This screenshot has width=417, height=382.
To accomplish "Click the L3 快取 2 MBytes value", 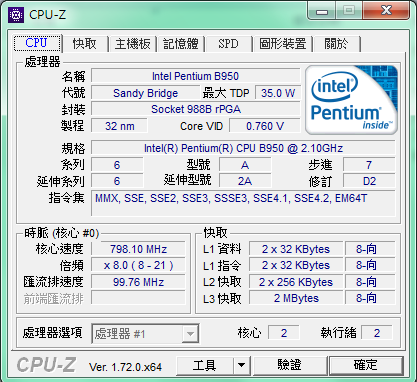I will pyautogui.click(x=296, y=298).
